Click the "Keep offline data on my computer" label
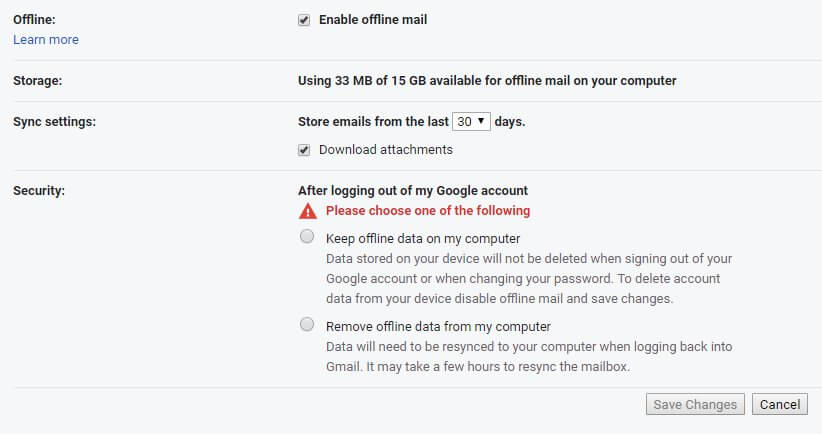Viewport: 822px width, 434px height. pyautogui.click(x=423, y=238)
